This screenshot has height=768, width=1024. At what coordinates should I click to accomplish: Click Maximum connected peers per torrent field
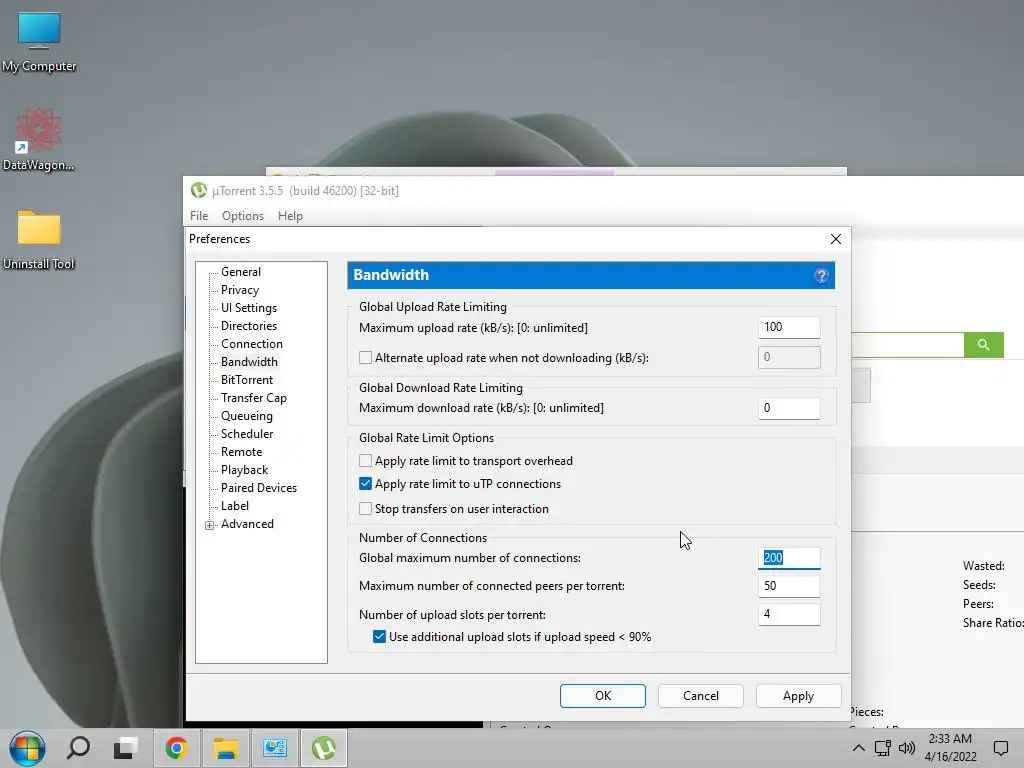(789, 586)
